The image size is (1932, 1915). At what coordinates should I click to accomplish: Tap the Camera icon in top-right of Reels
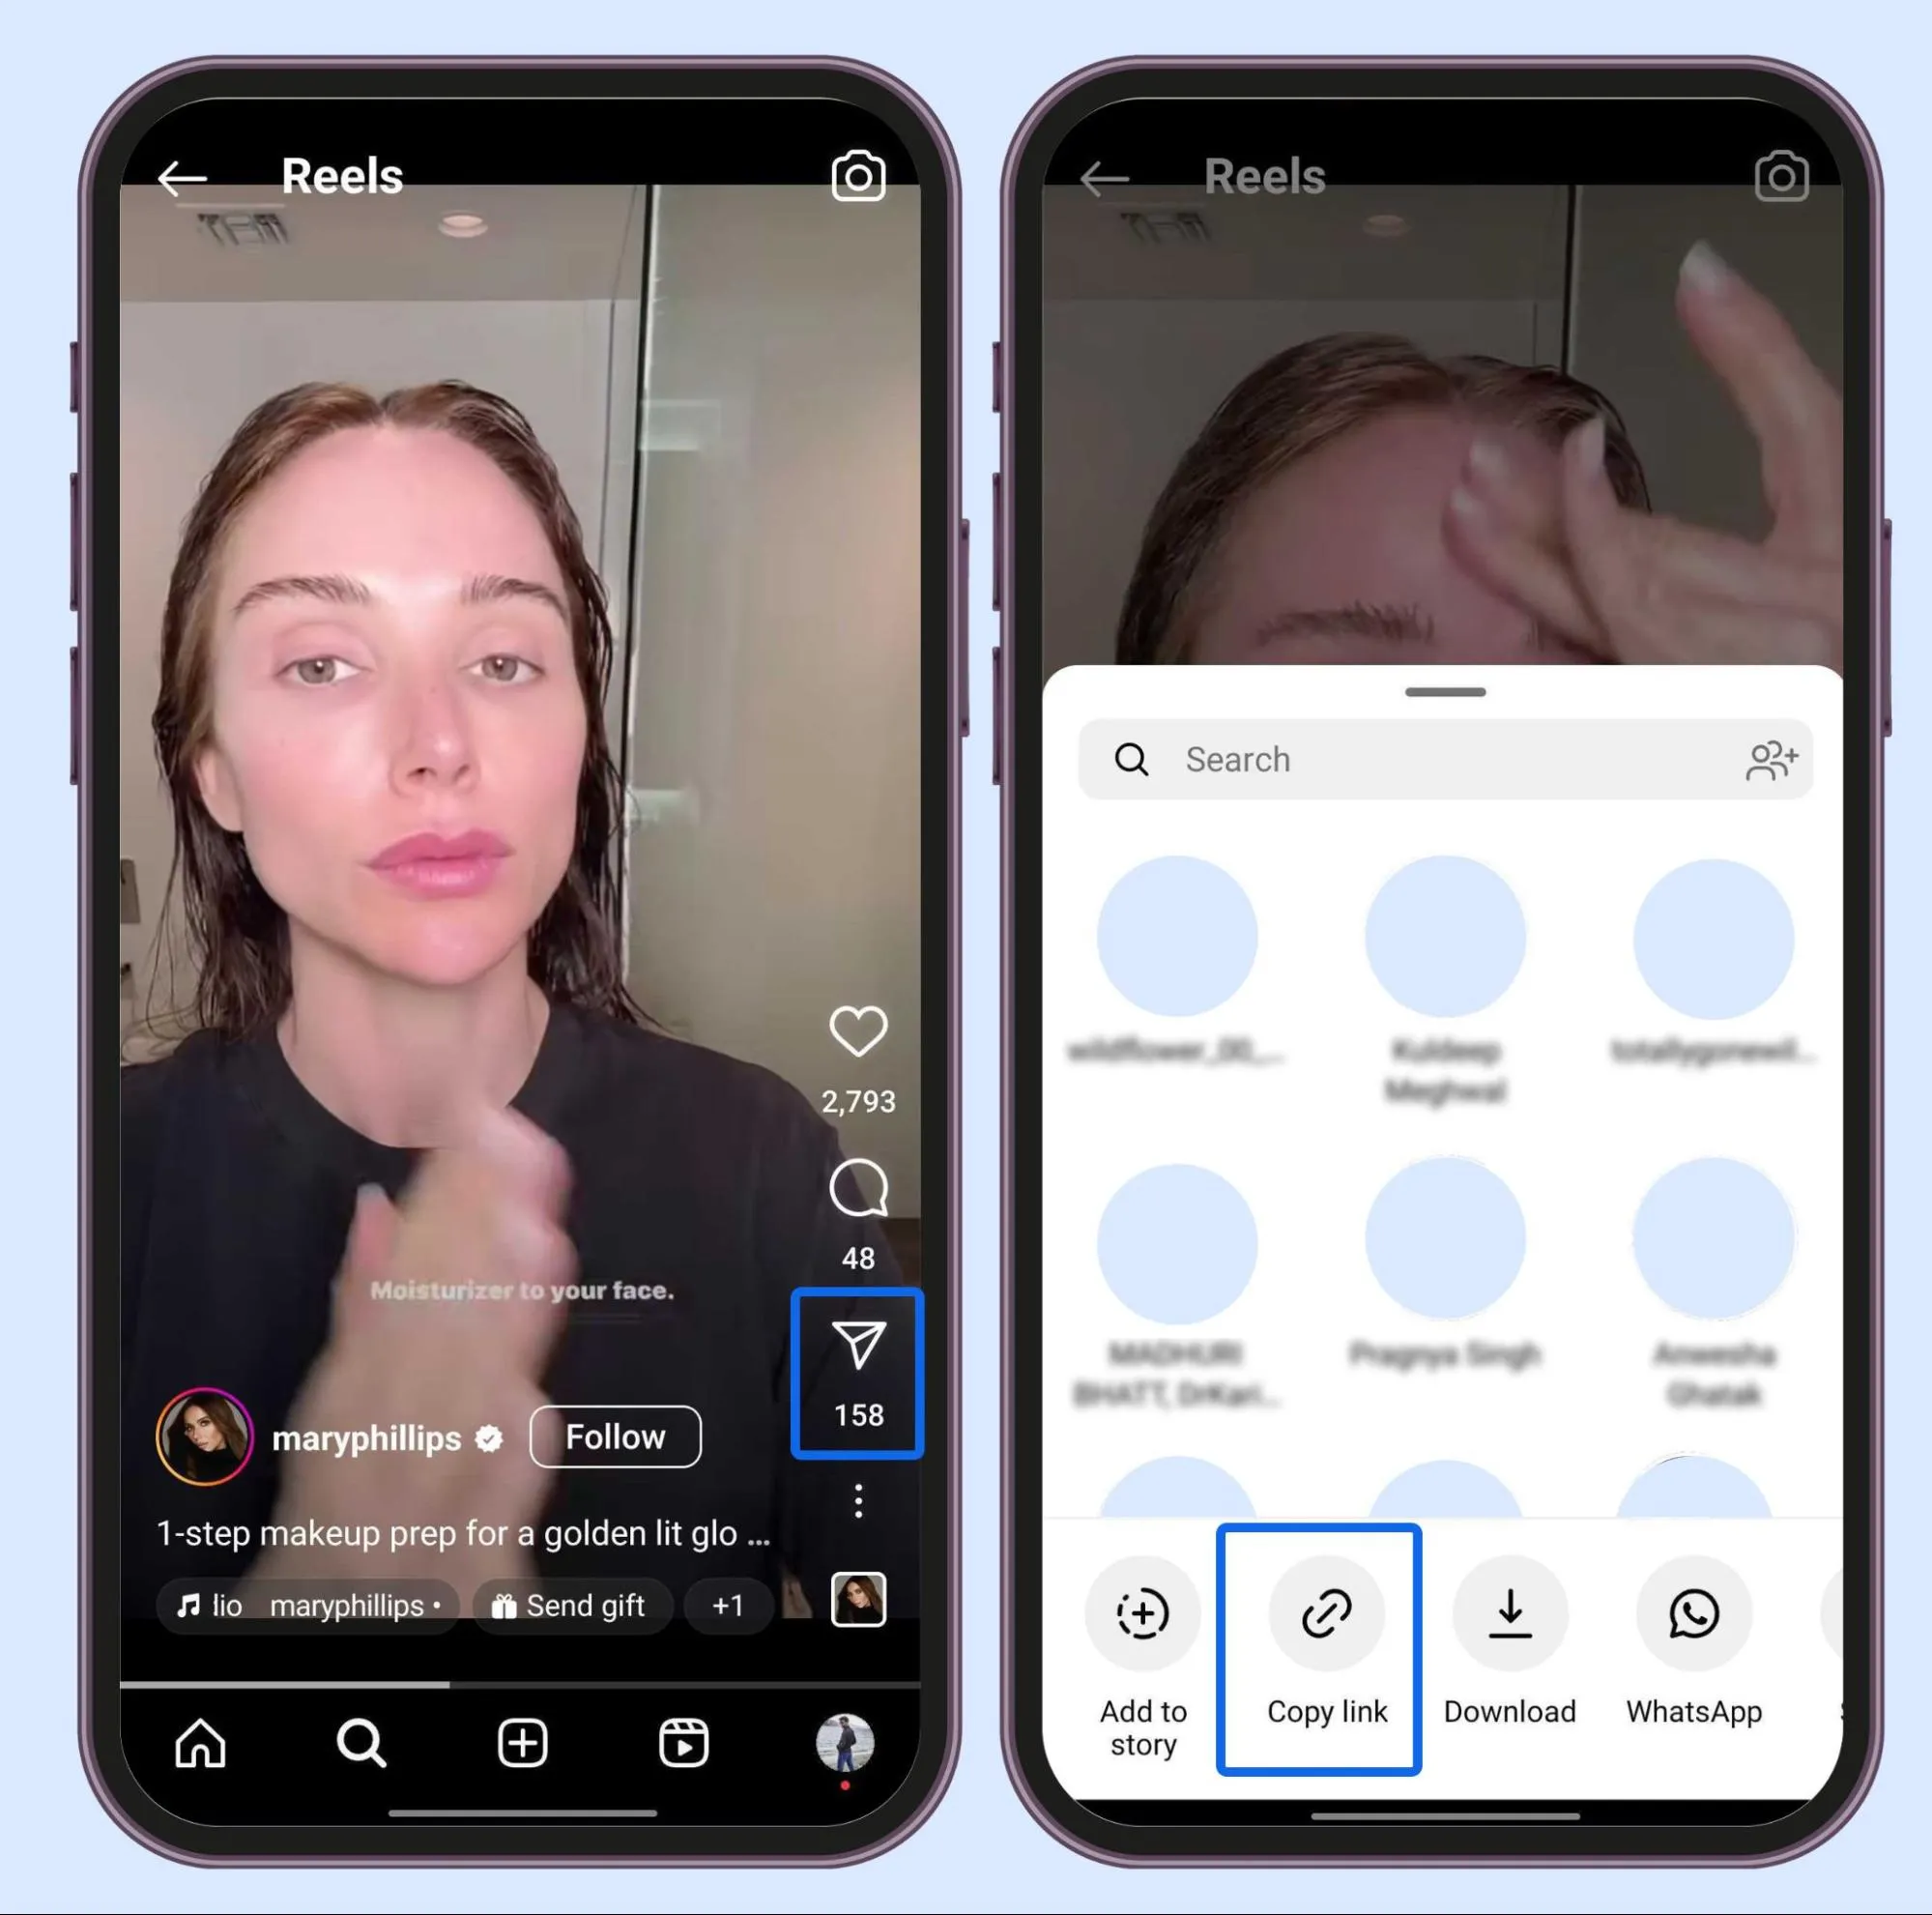(857, 175)
